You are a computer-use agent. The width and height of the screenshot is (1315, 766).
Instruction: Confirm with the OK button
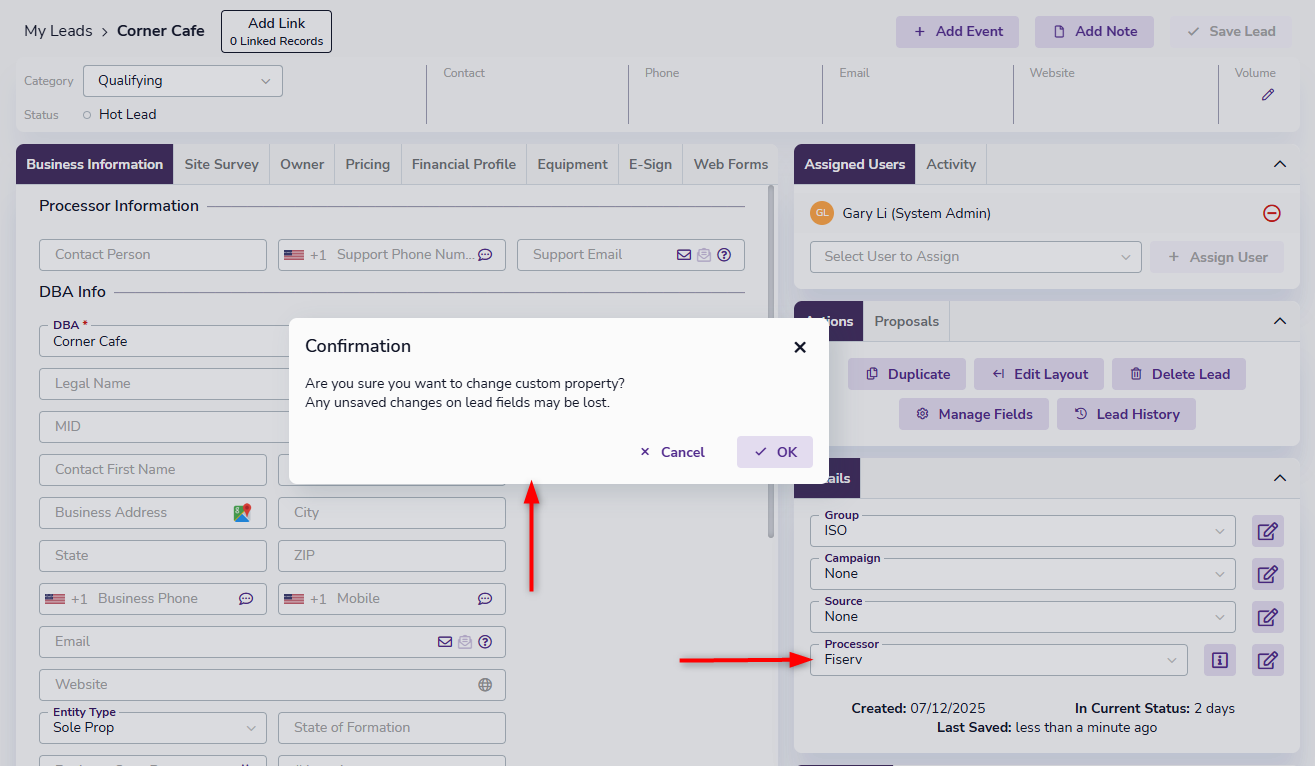click(x=775, y=452)
